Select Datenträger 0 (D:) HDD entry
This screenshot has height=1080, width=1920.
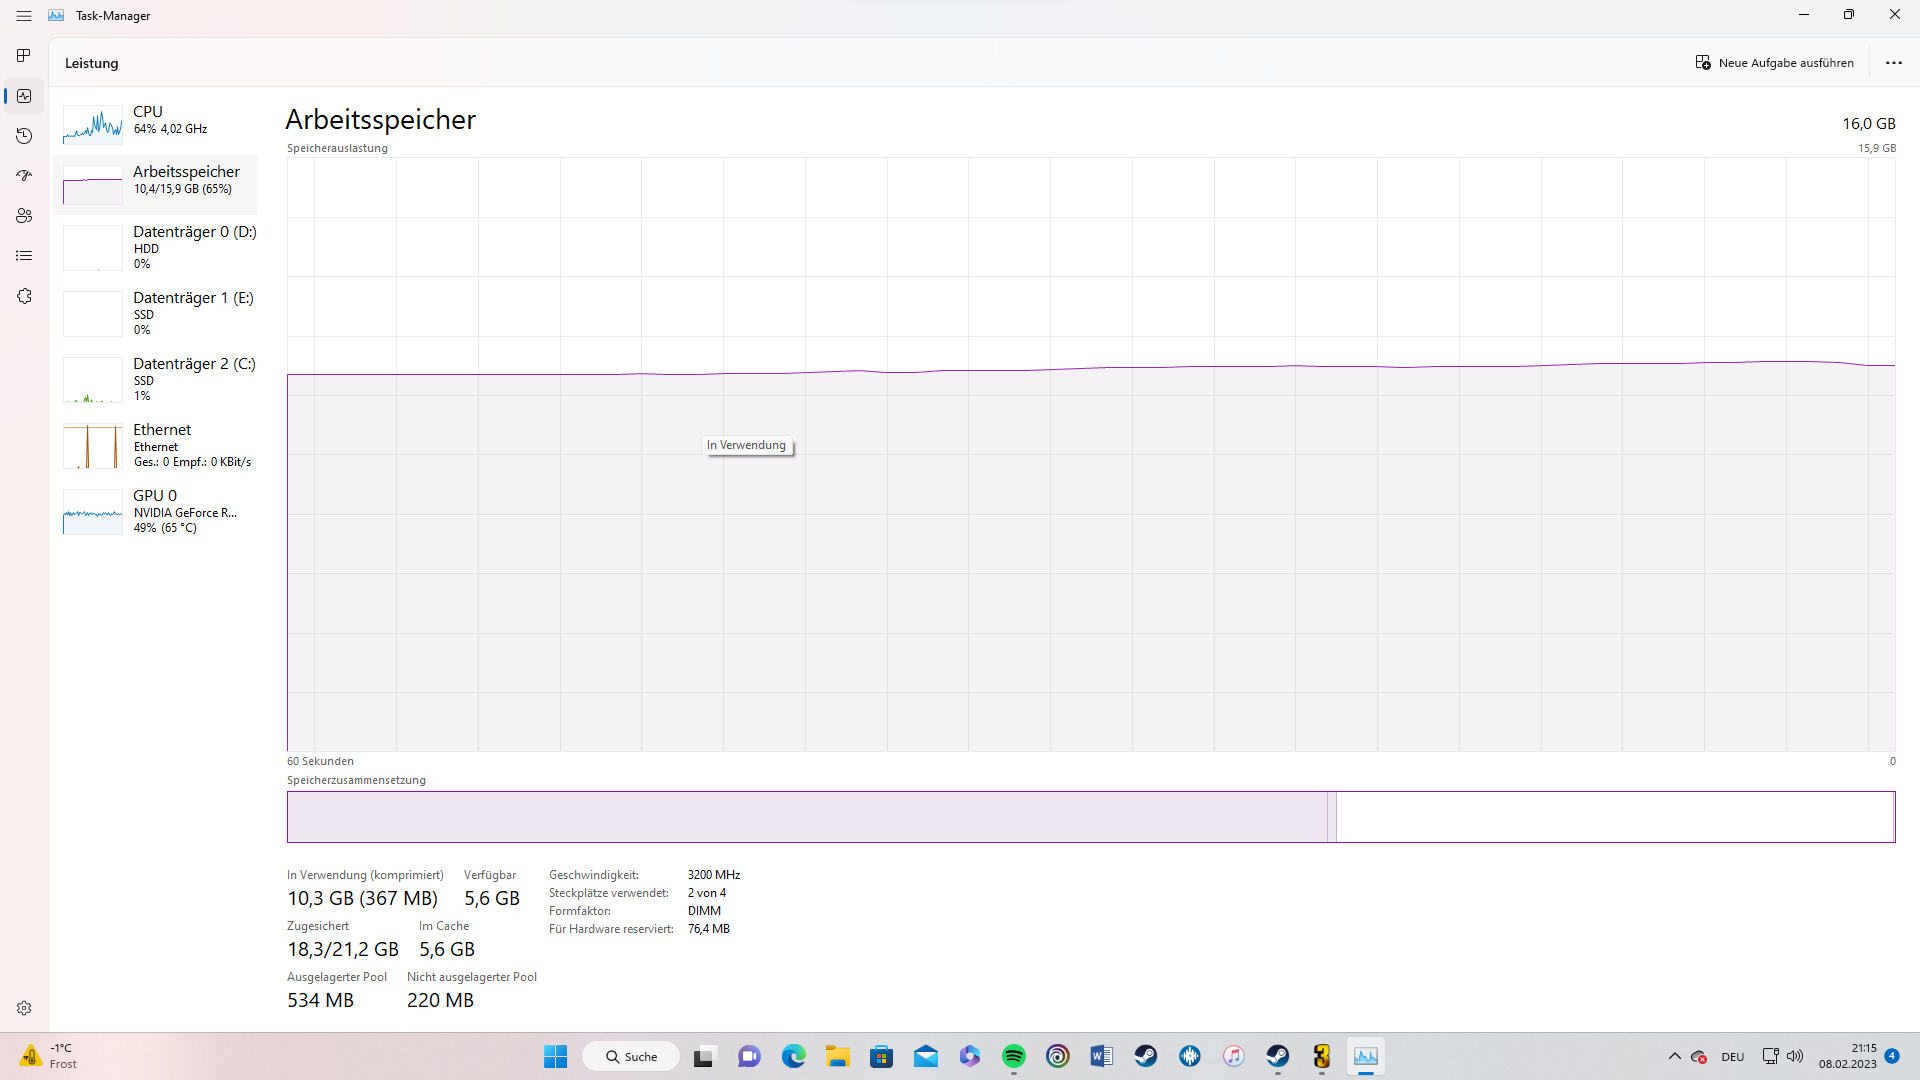(x=155, y=247)
